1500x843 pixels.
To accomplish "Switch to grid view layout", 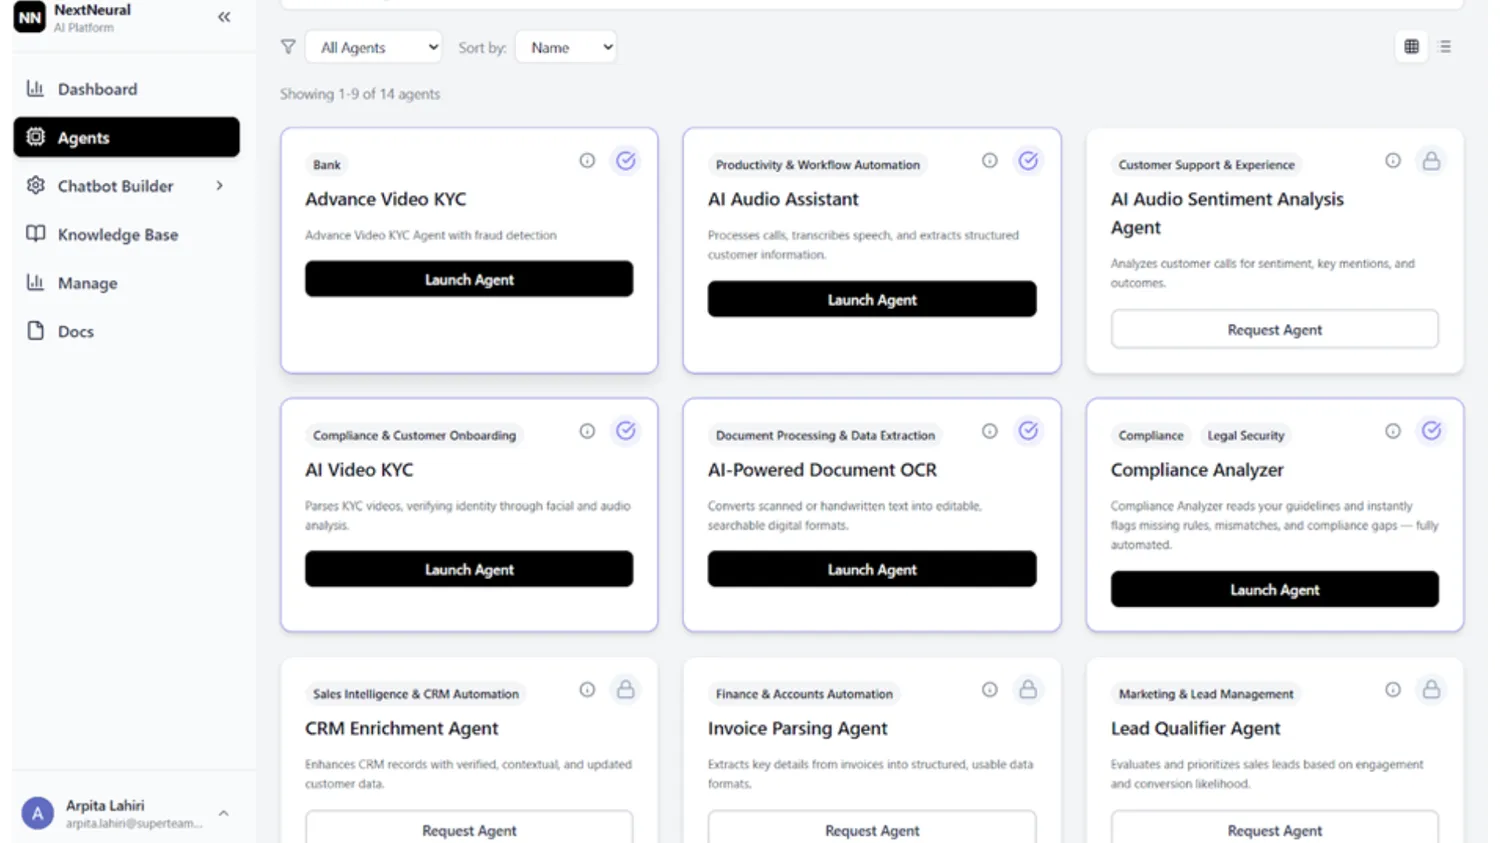I will pos(1411,46).
